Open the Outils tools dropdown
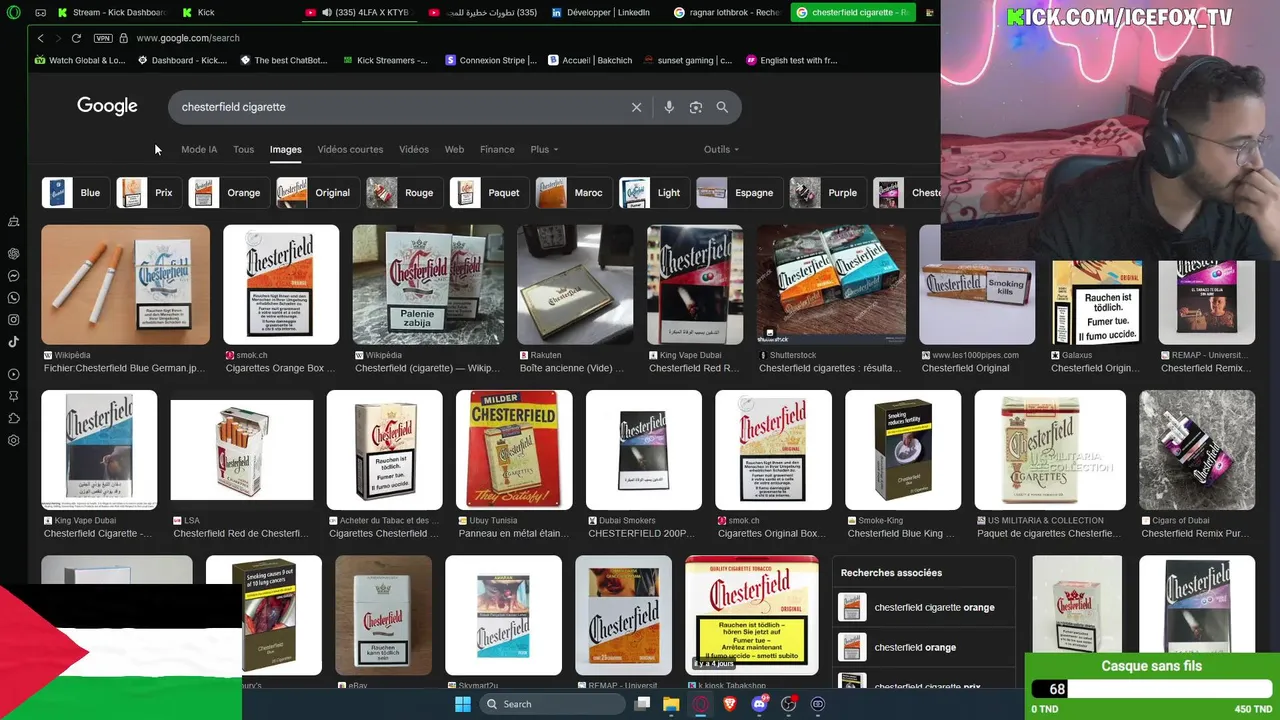Viewport: 1280px width, 720px height. pos(721,149)
